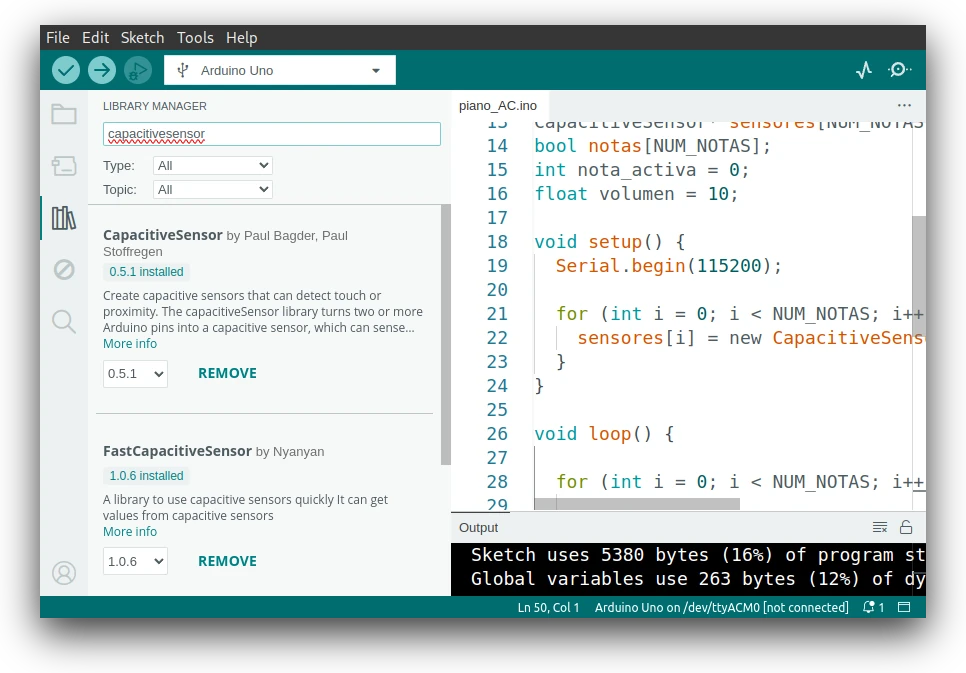Viewport: 966px width, 673px height.
Task: Expand the Topic filter dropdown
Action: point(213,189)
